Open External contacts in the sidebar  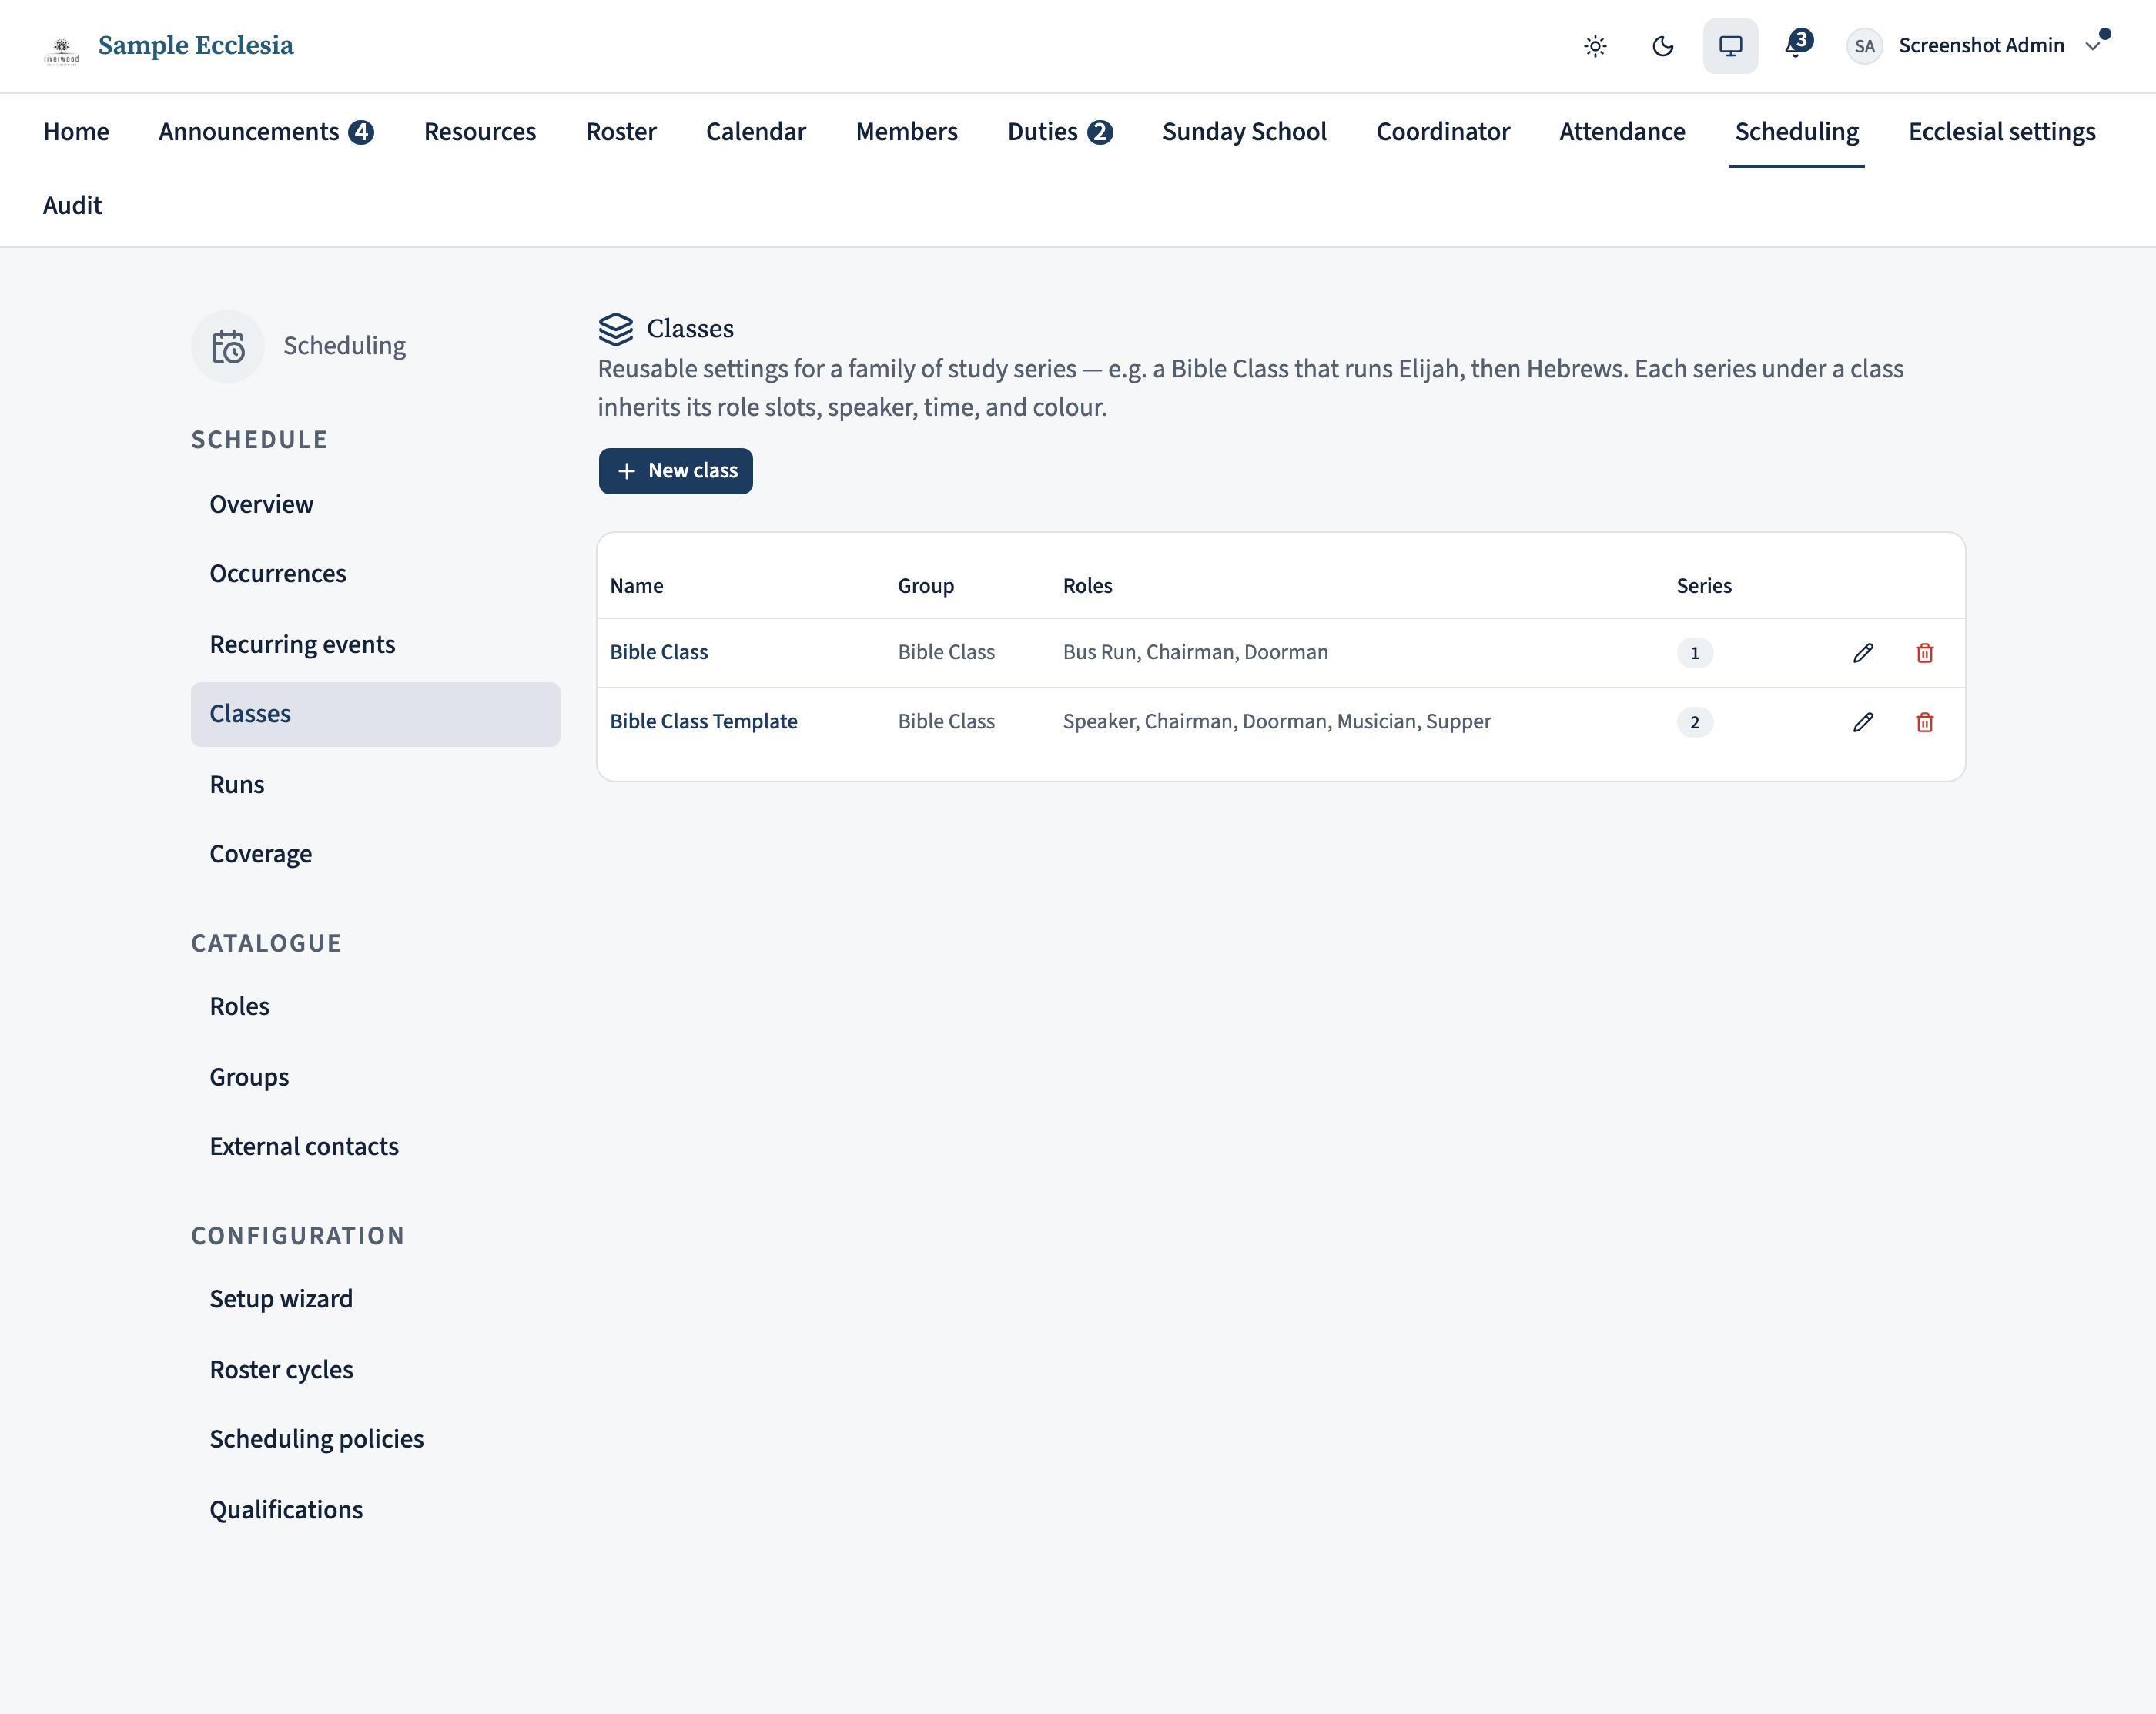coord(375,1147)
